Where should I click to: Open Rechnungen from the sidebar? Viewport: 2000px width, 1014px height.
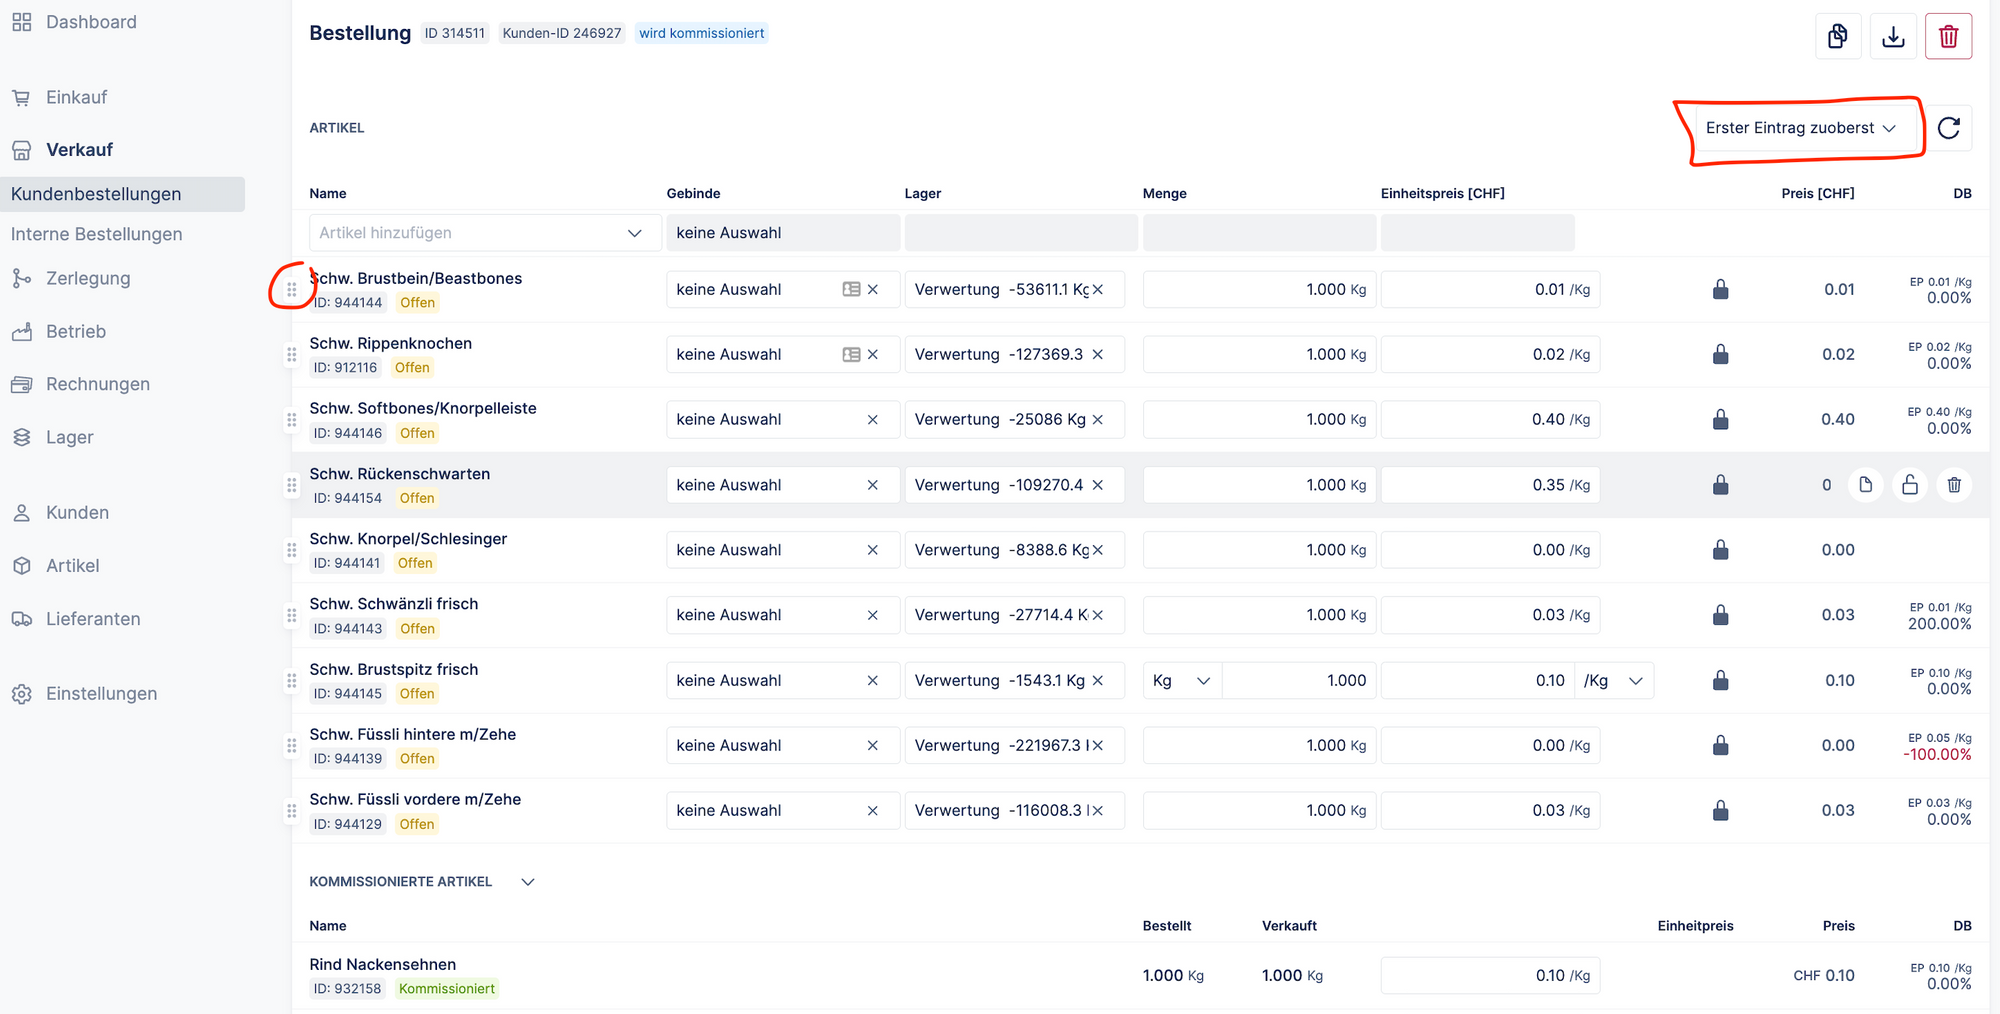coord(98,384)
